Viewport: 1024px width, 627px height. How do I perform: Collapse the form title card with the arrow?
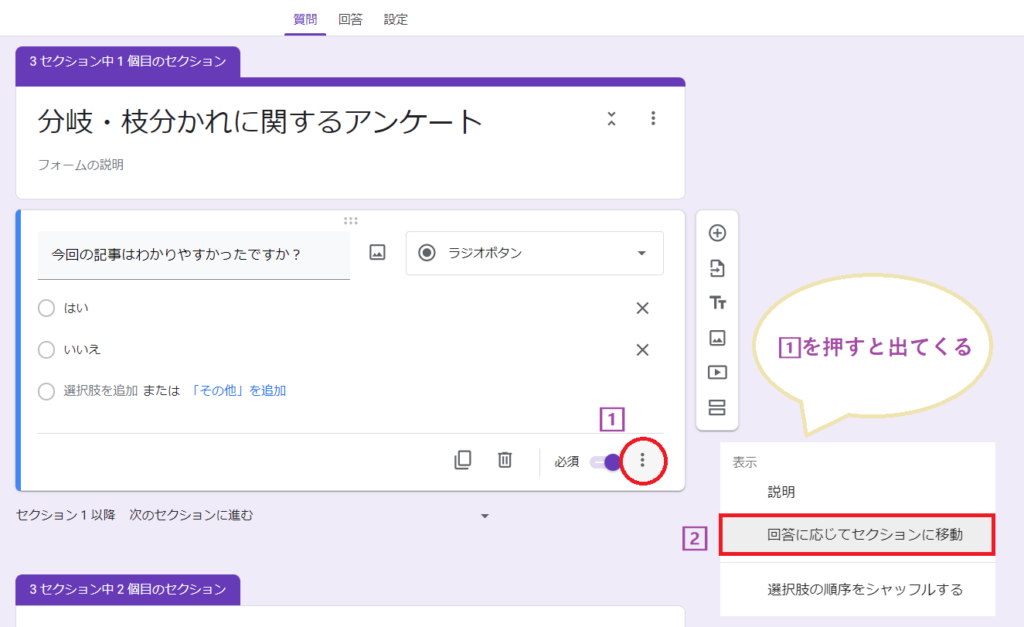pyautogui.click(x=611, y=117)
